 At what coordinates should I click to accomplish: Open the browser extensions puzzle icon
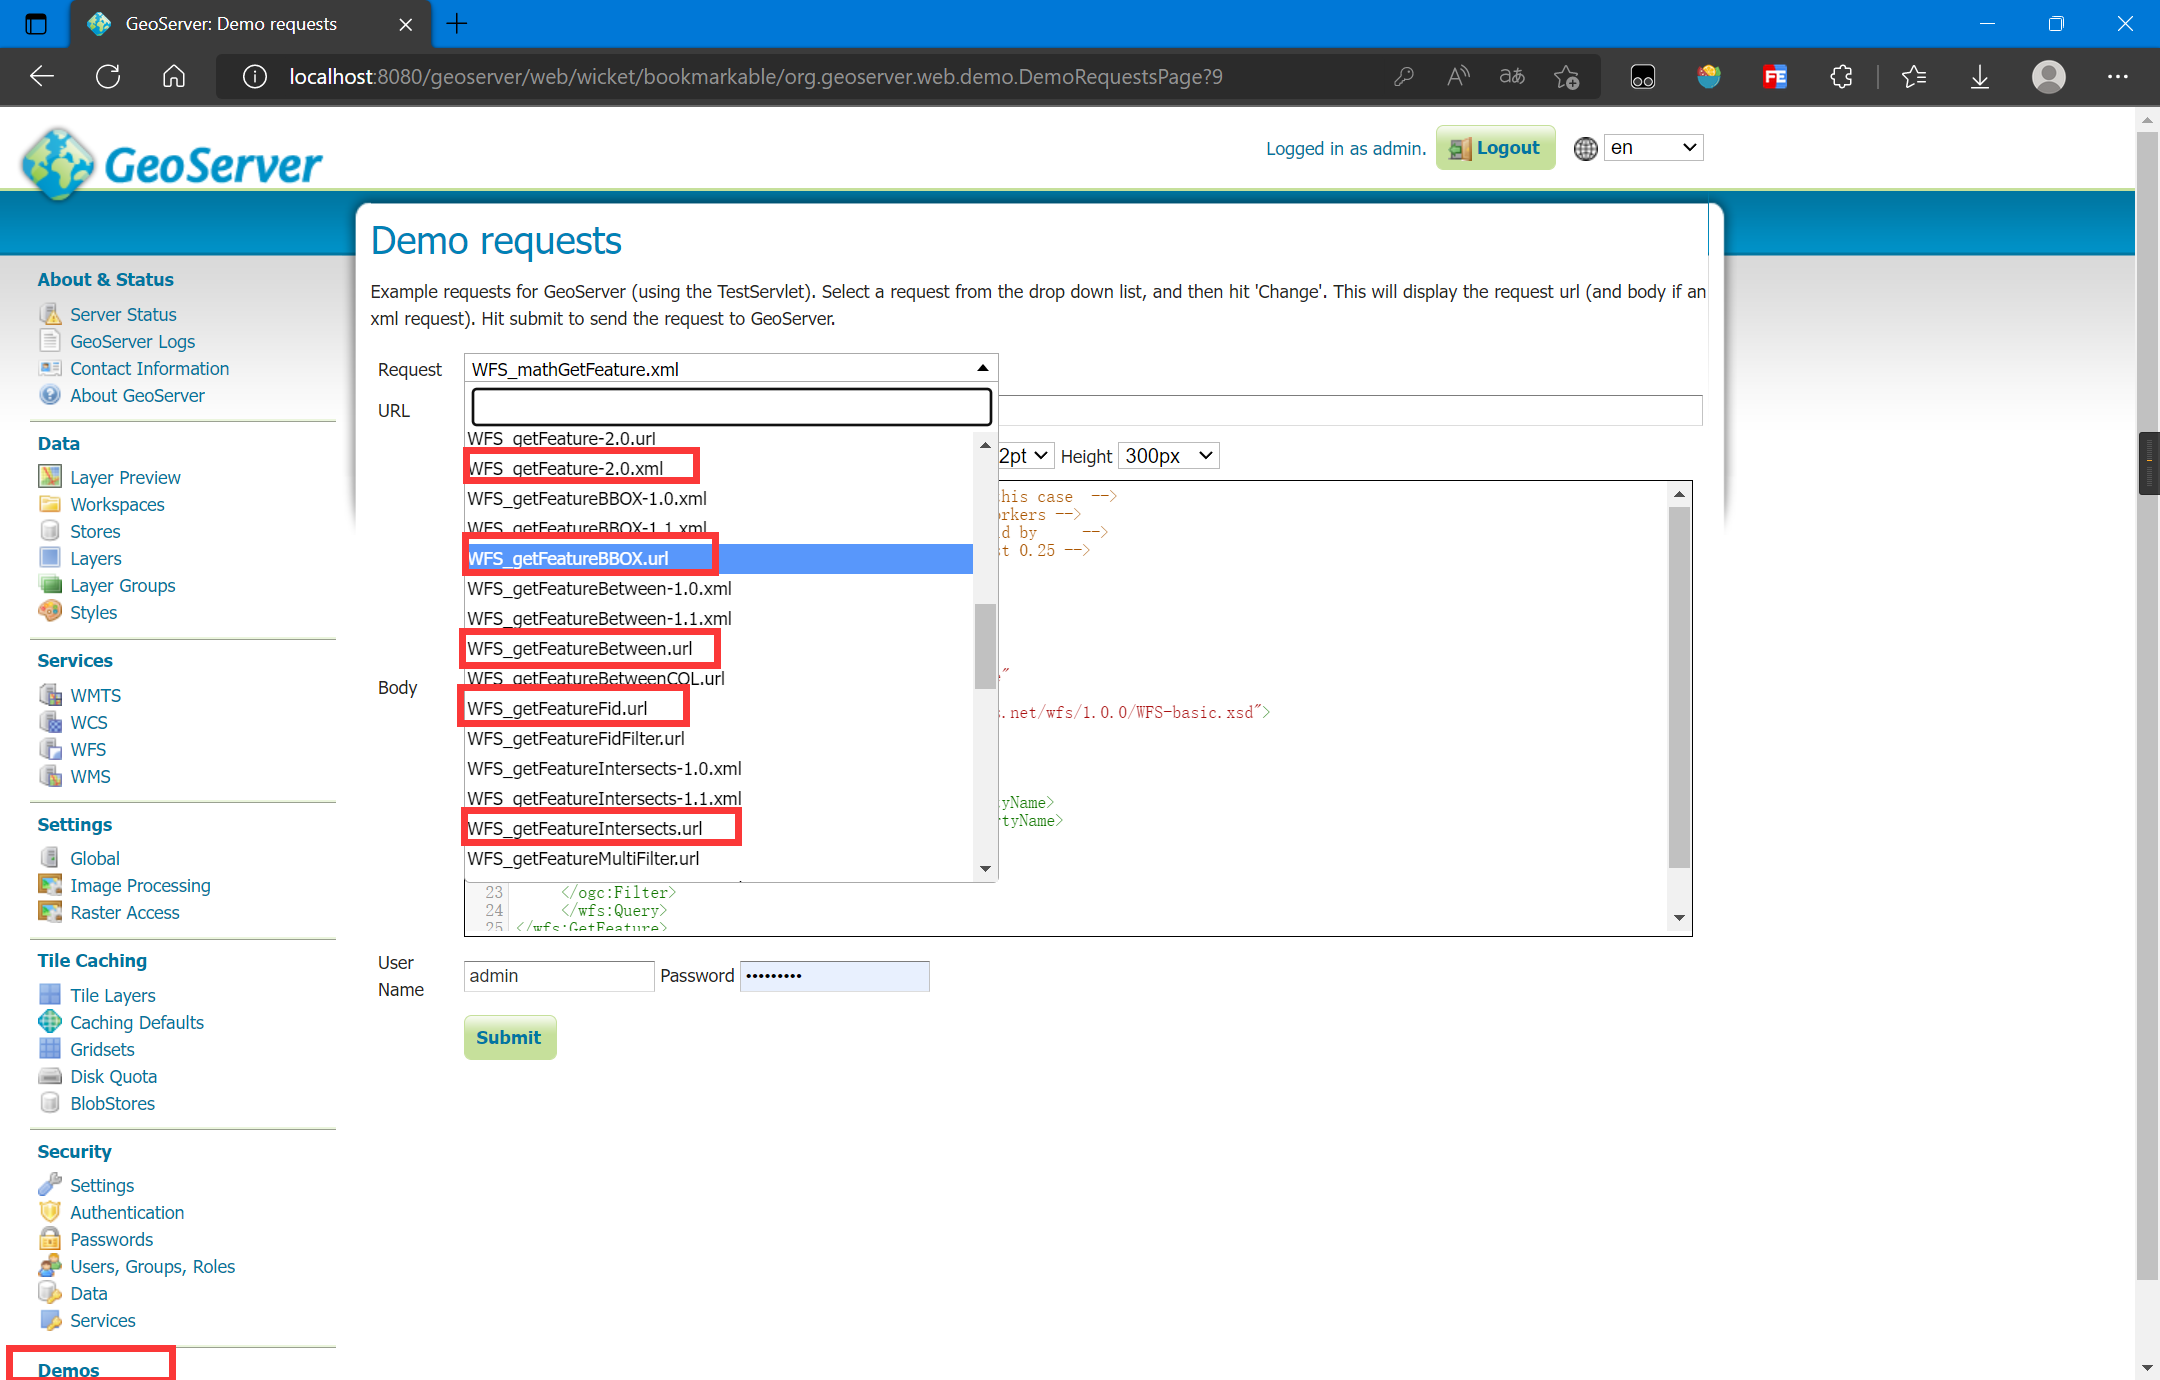click(1841, 77)
